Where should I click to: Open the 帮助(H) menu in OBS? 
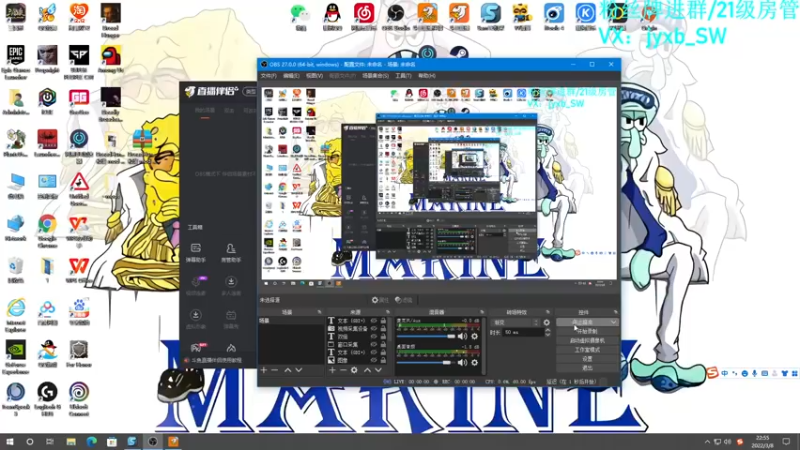pyautogui.click(x=427, y=76)
